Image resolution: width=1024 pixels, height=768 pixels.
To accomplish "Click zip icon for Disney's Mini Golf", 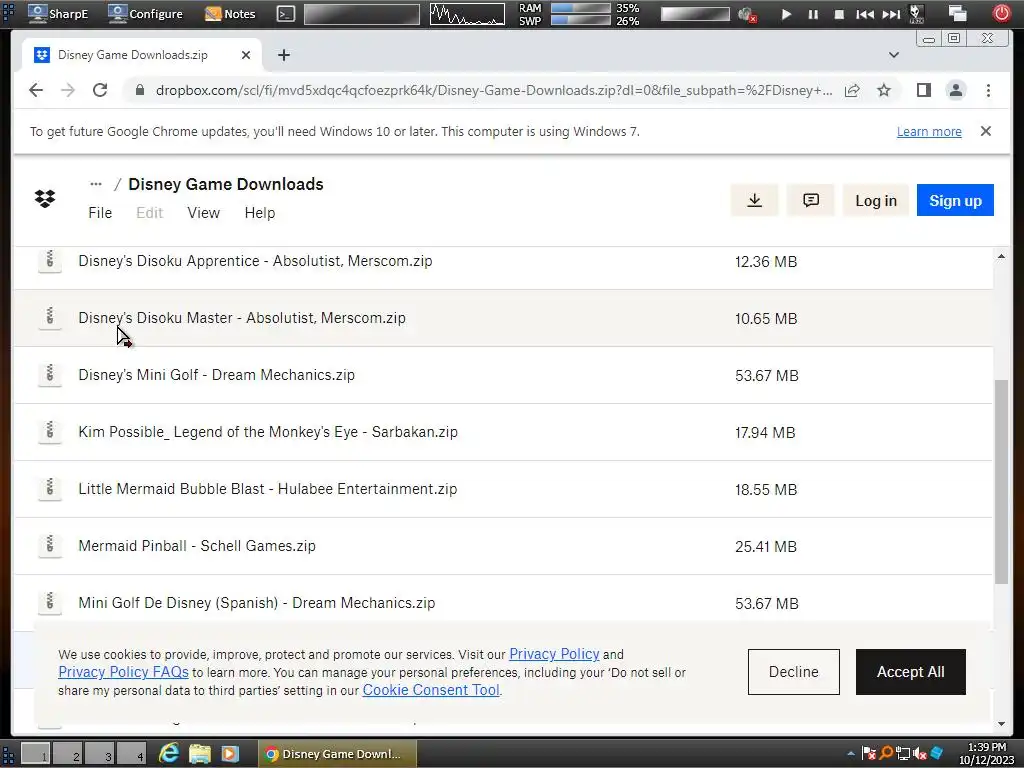I will (50, 375).
